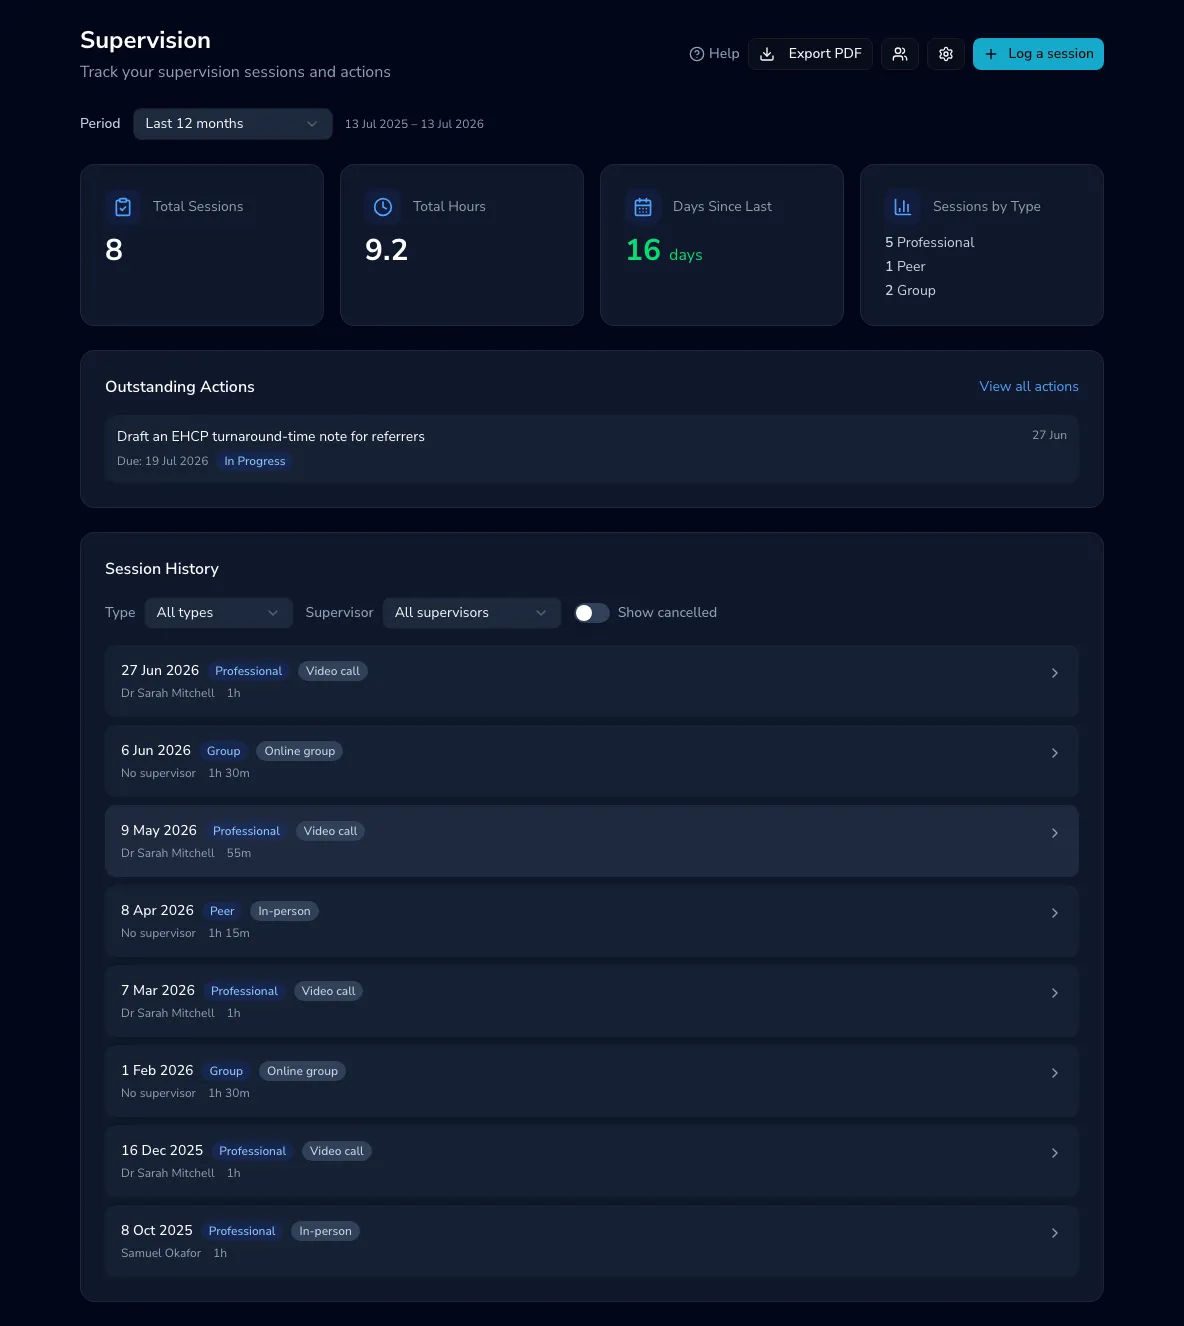This screenshot has height=1326, width=1184.
Task: Click Video call tag on 27 Jun 2026 row
Action: (x=333, y=671)
